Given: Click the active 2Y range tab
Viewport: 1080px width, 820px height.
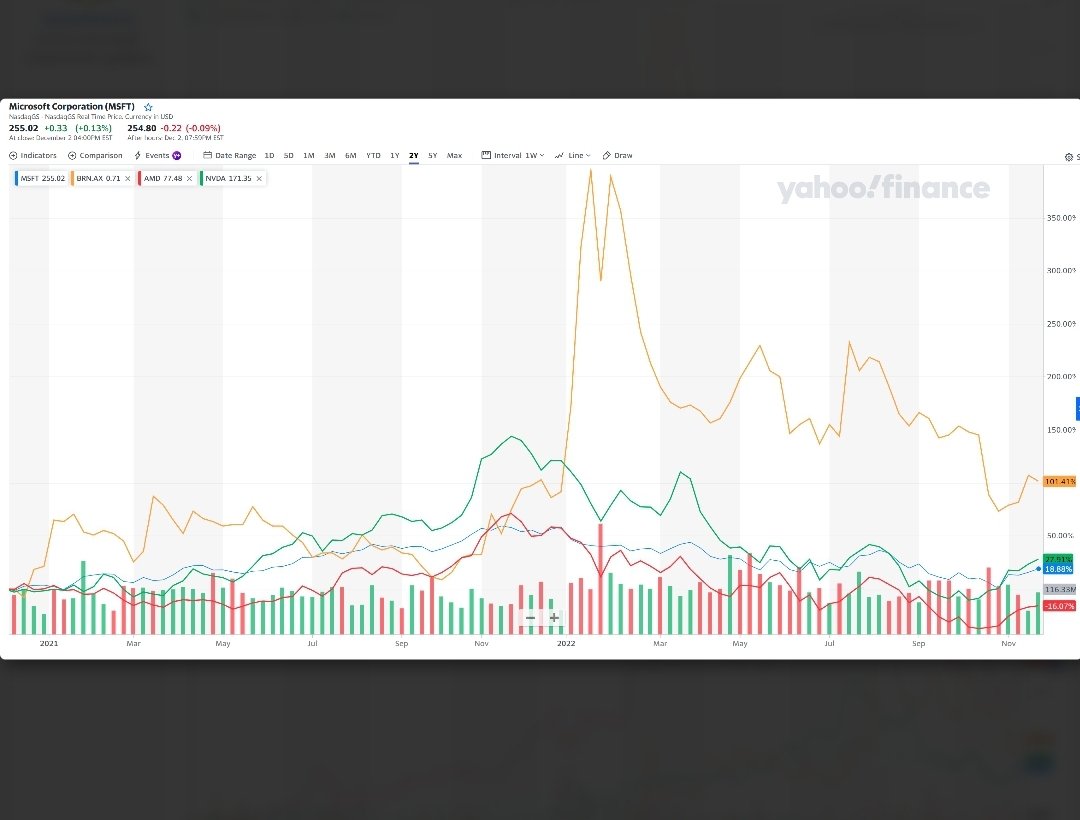Looking at the screenshot, I should (x=413, y=156).
